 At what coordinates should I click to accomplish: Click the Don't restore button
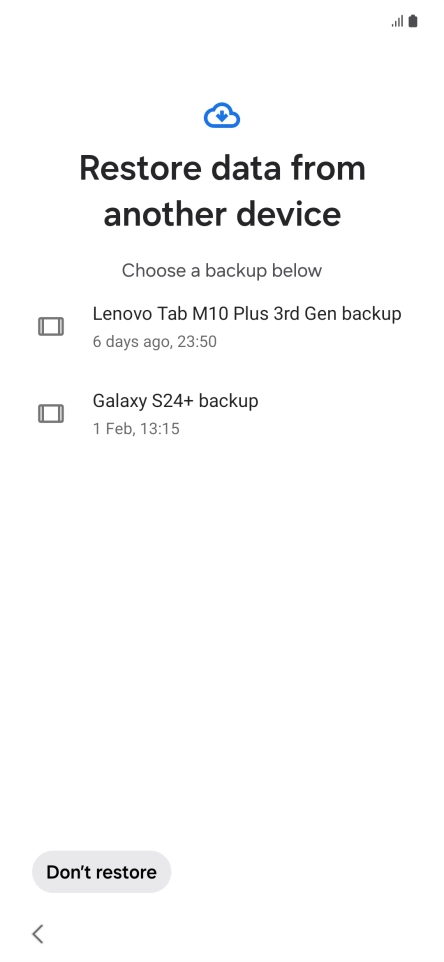tap(101, 872)
